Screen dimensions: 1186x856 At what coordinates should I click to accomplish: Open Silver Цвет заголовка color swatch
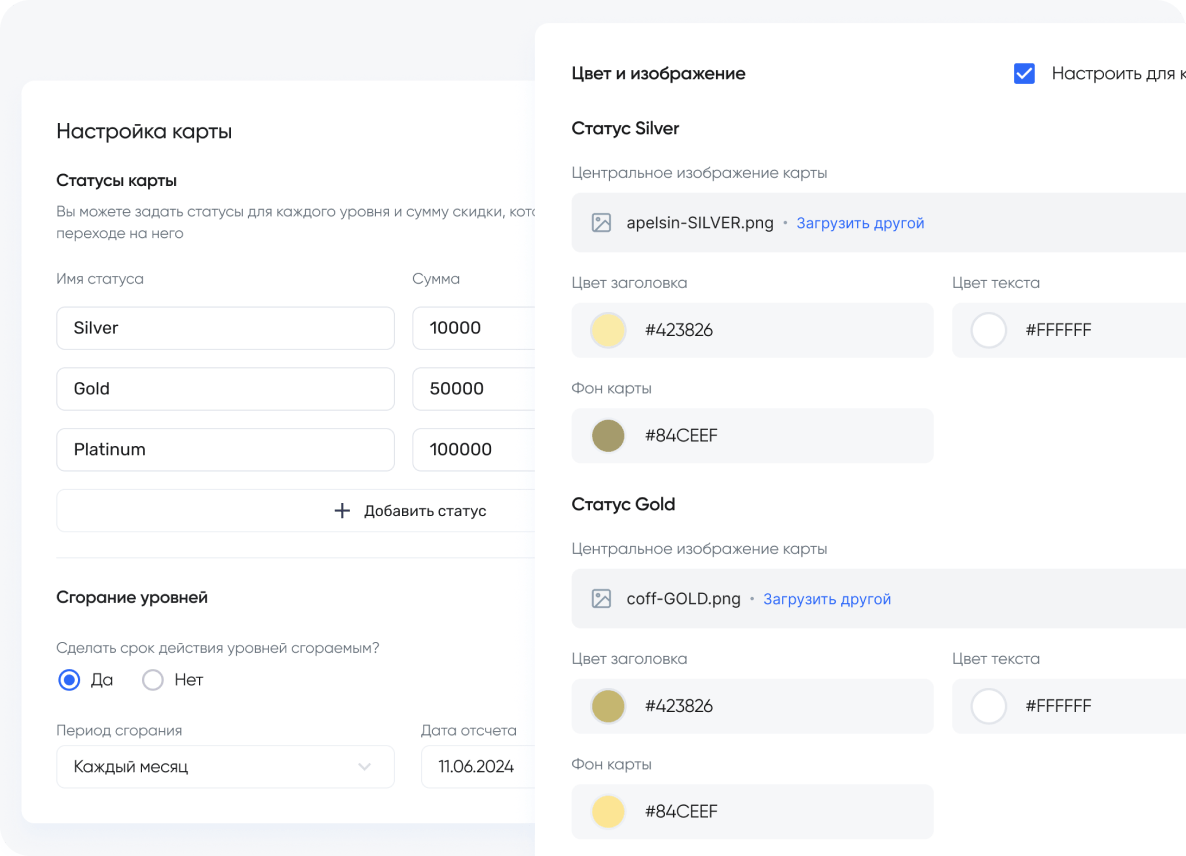(608, 330)
